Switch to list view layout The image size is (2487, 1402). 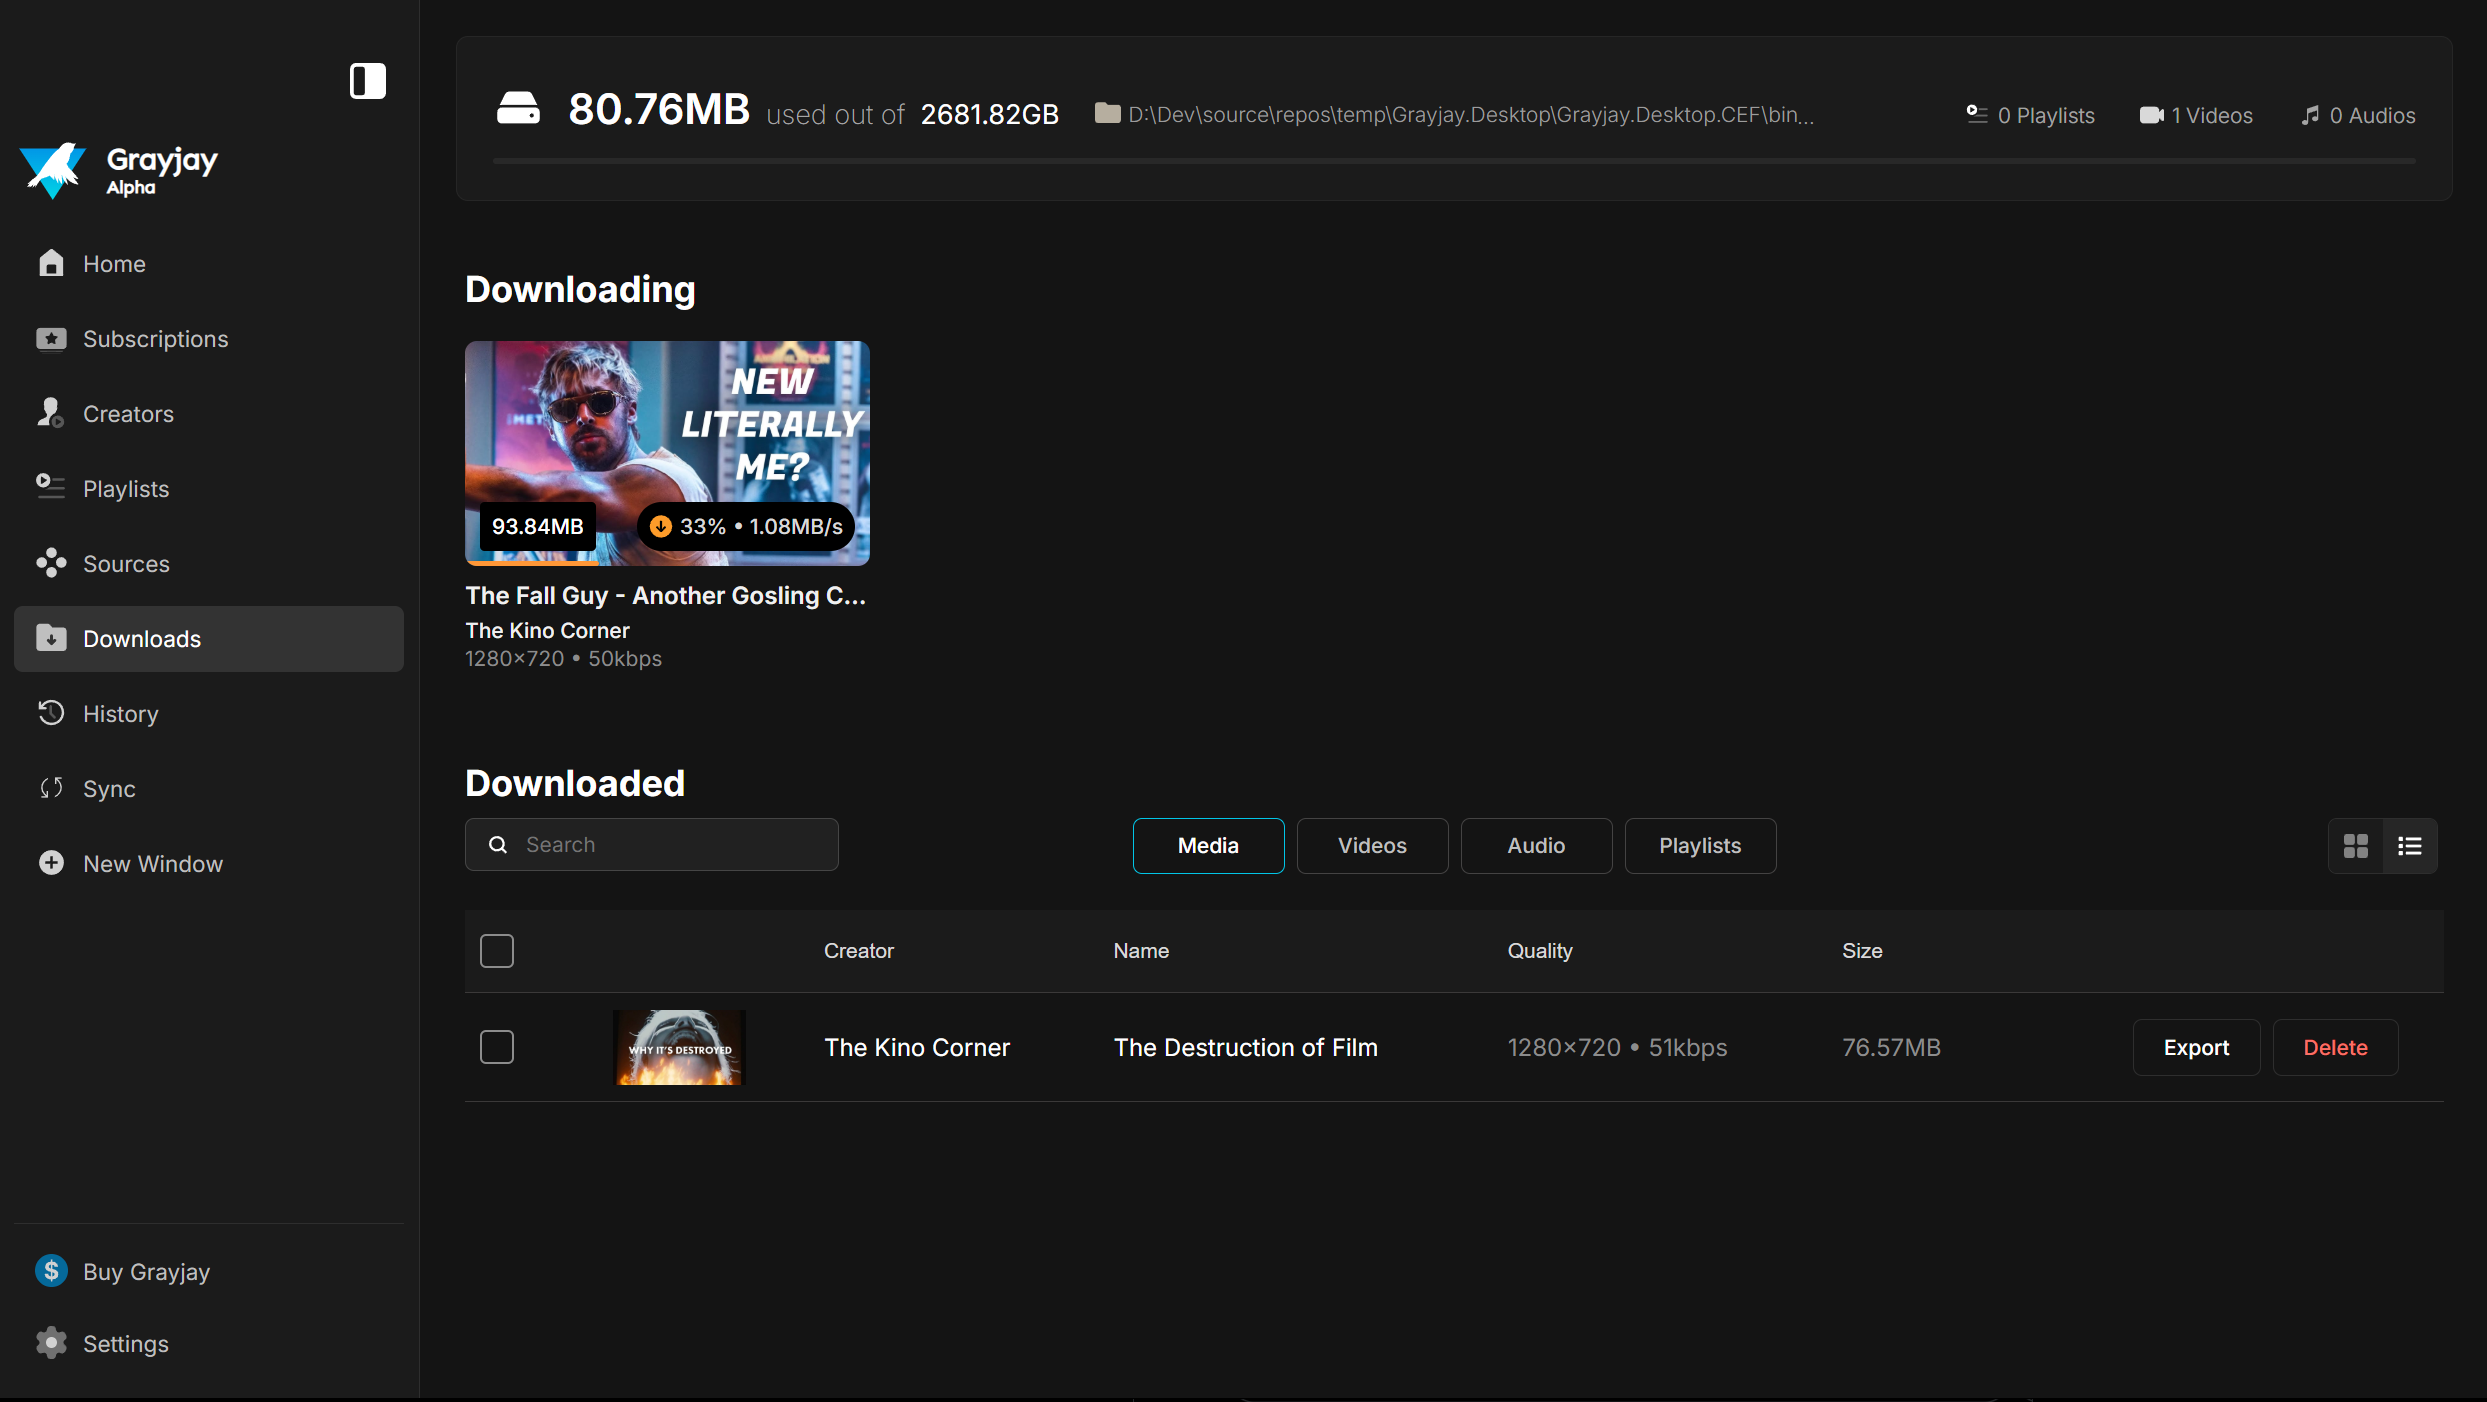click(2408, 845)
